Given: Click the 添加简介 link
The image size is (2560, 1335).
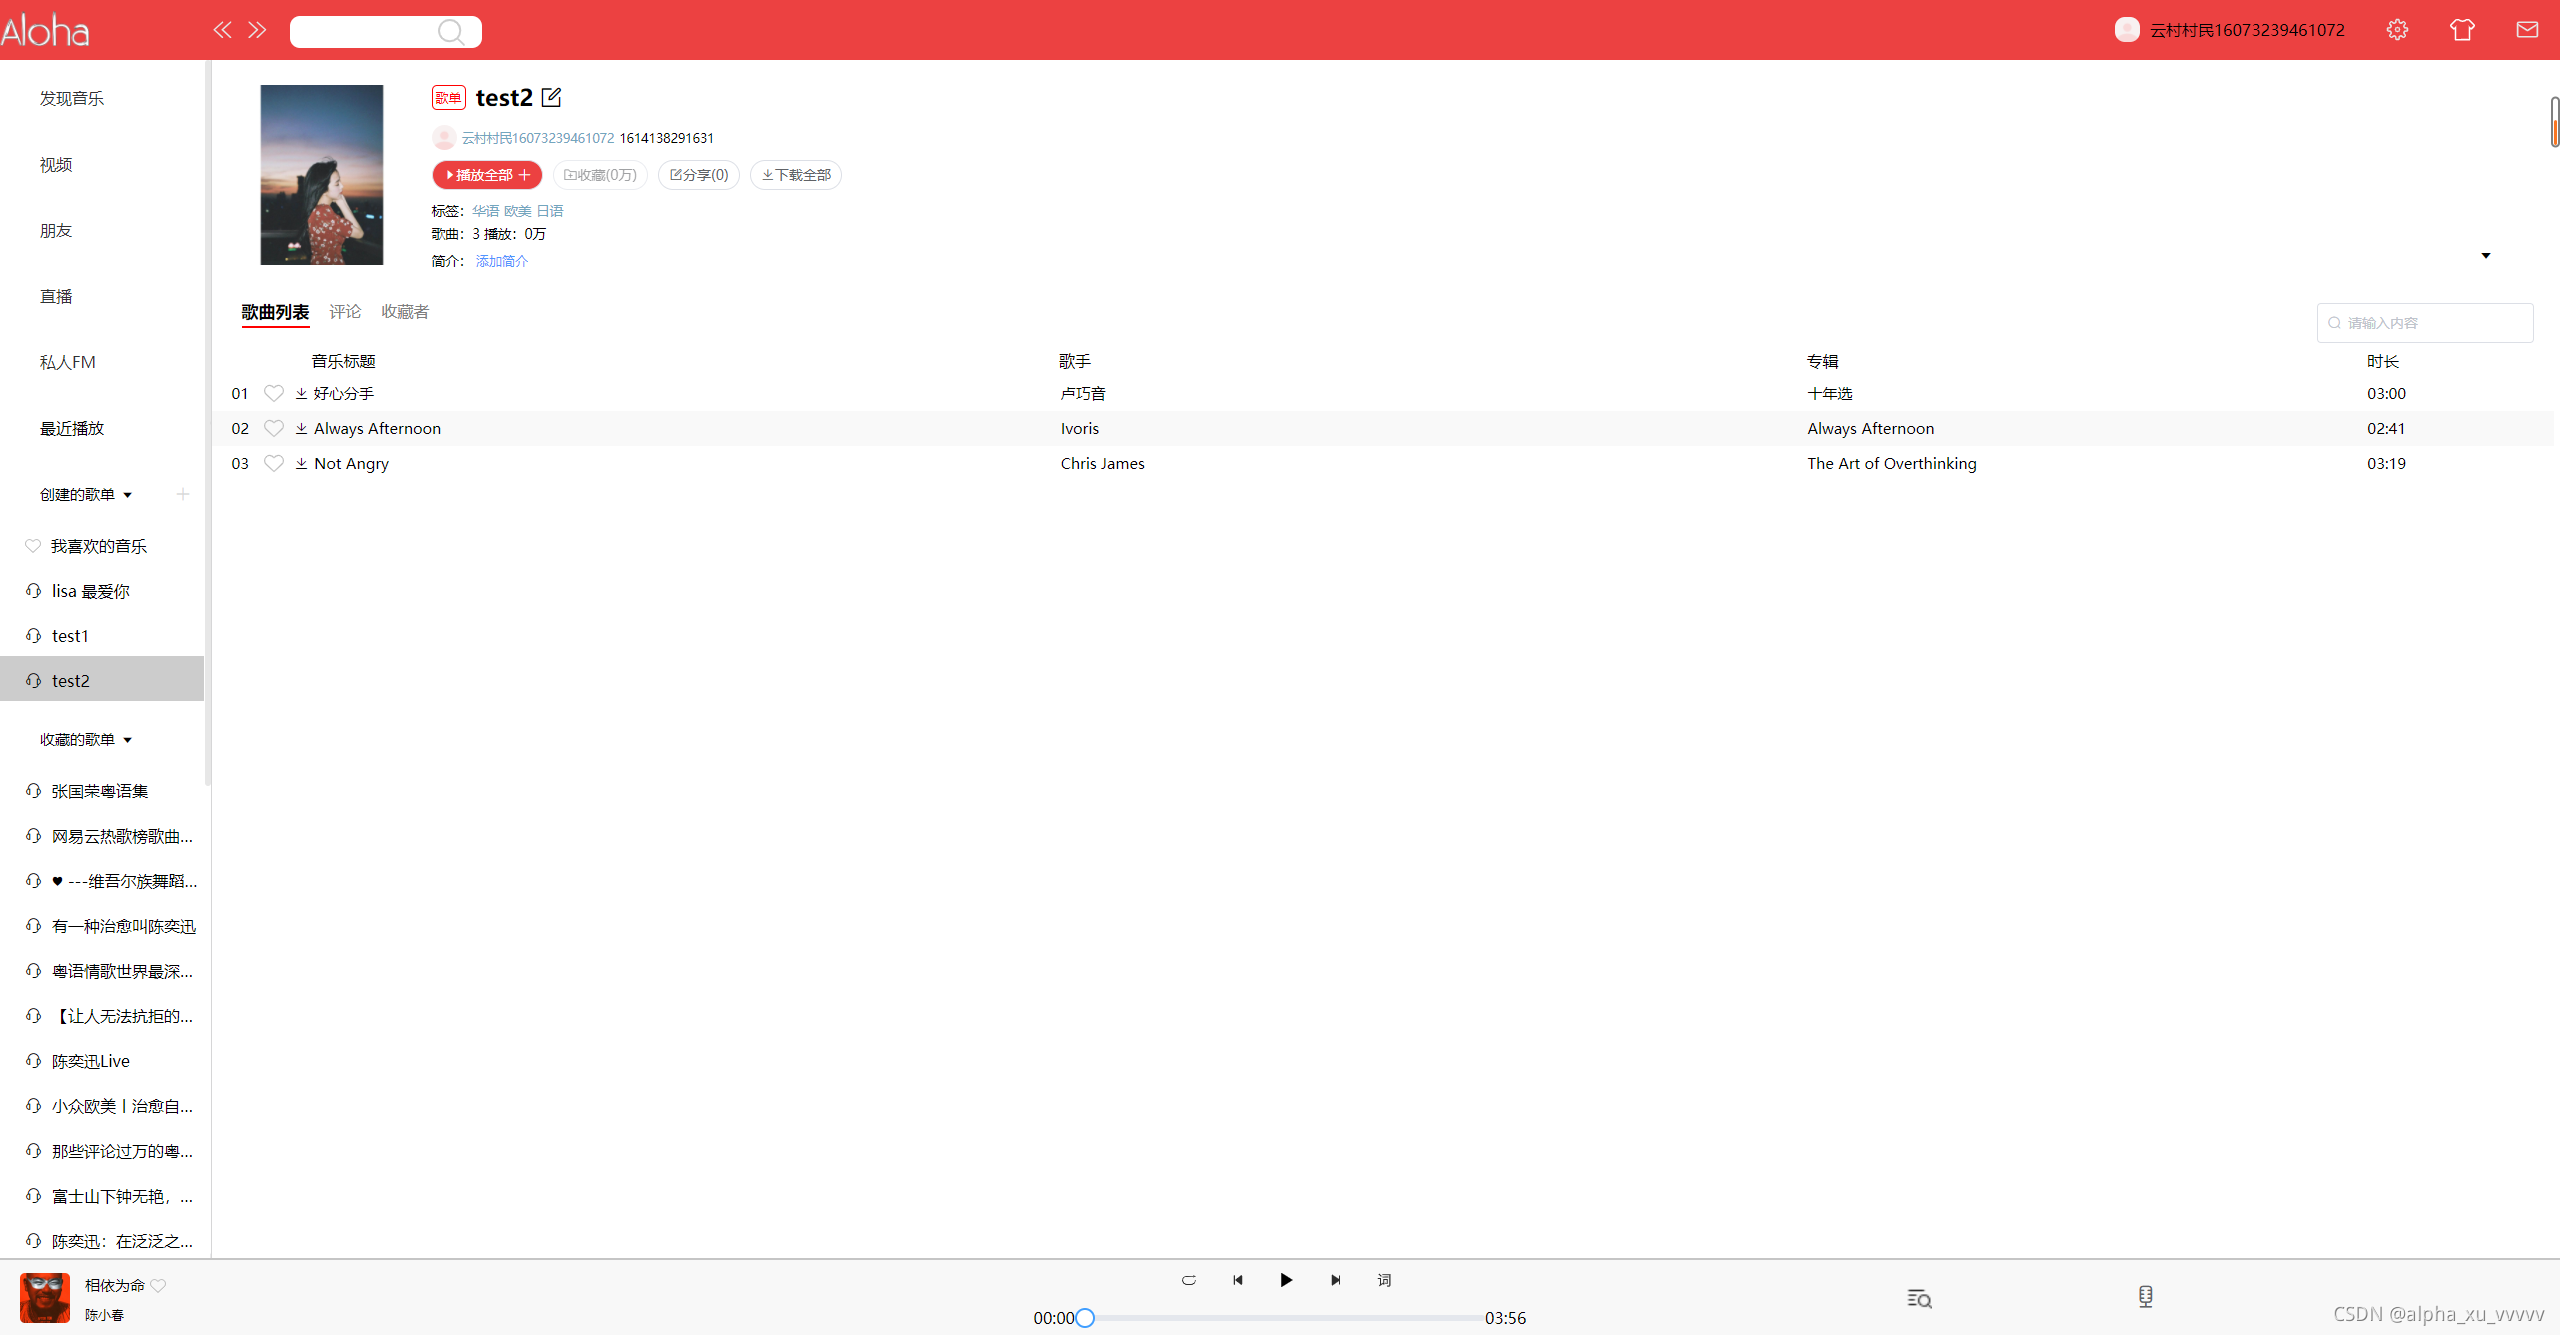Looking at the screenshot, I should click(x=501, y=261).
